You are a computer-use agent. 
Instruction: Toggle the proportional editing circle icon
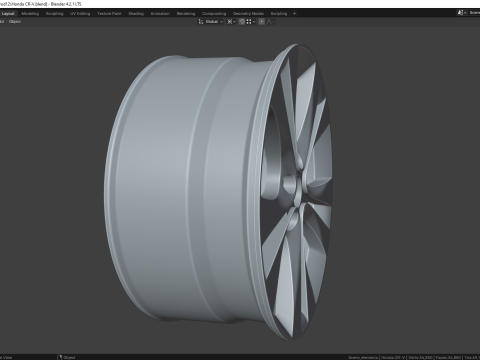[262, 22]
